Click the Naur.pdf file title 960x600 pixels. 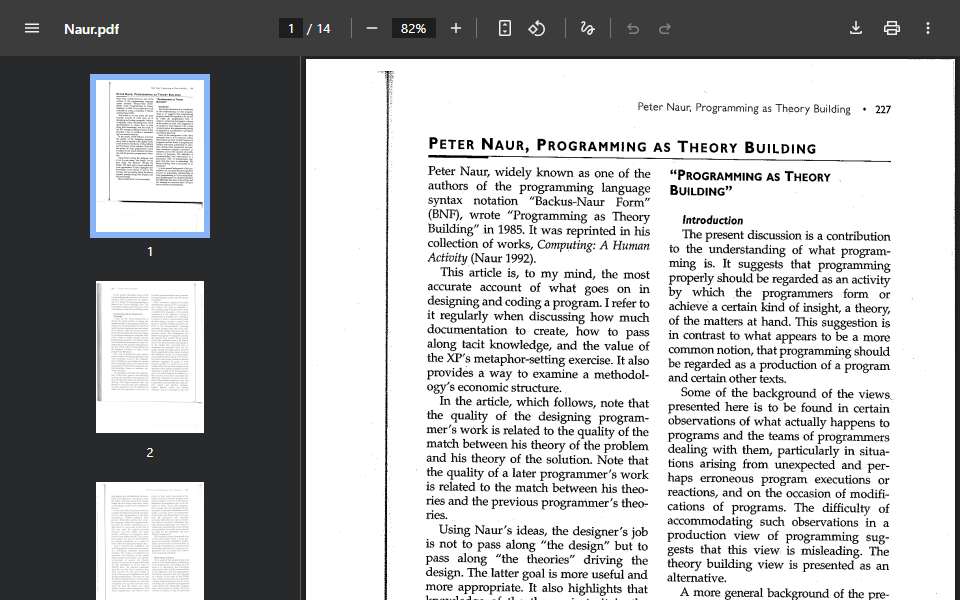91,29
